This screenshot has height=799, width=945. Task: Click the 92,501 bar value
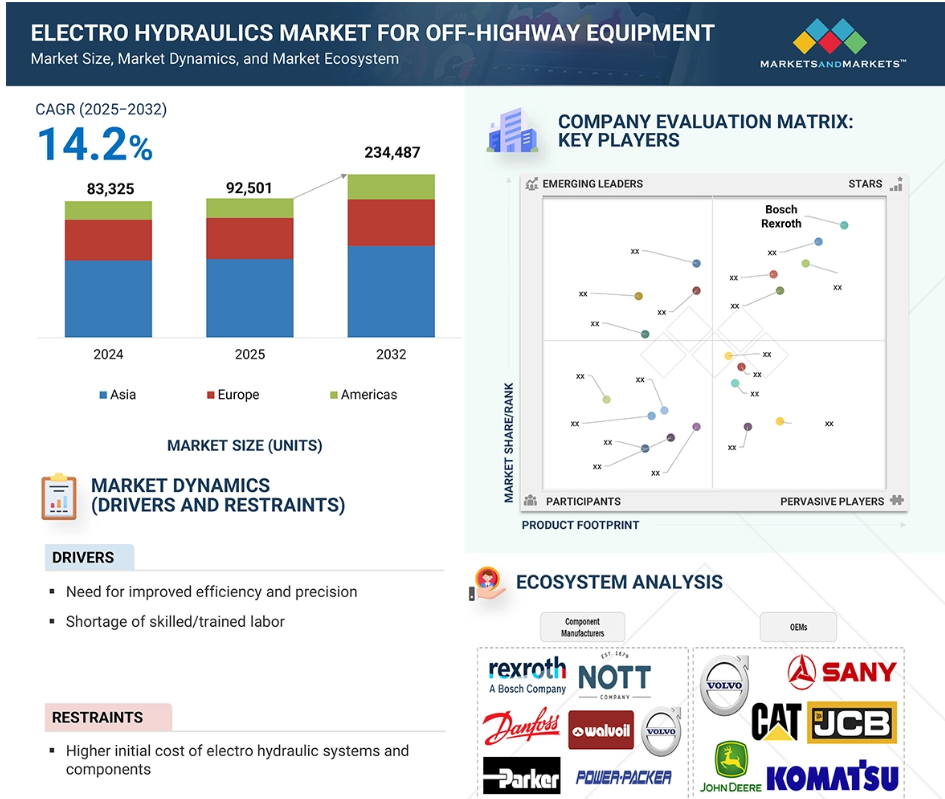[x=249, y=188]
